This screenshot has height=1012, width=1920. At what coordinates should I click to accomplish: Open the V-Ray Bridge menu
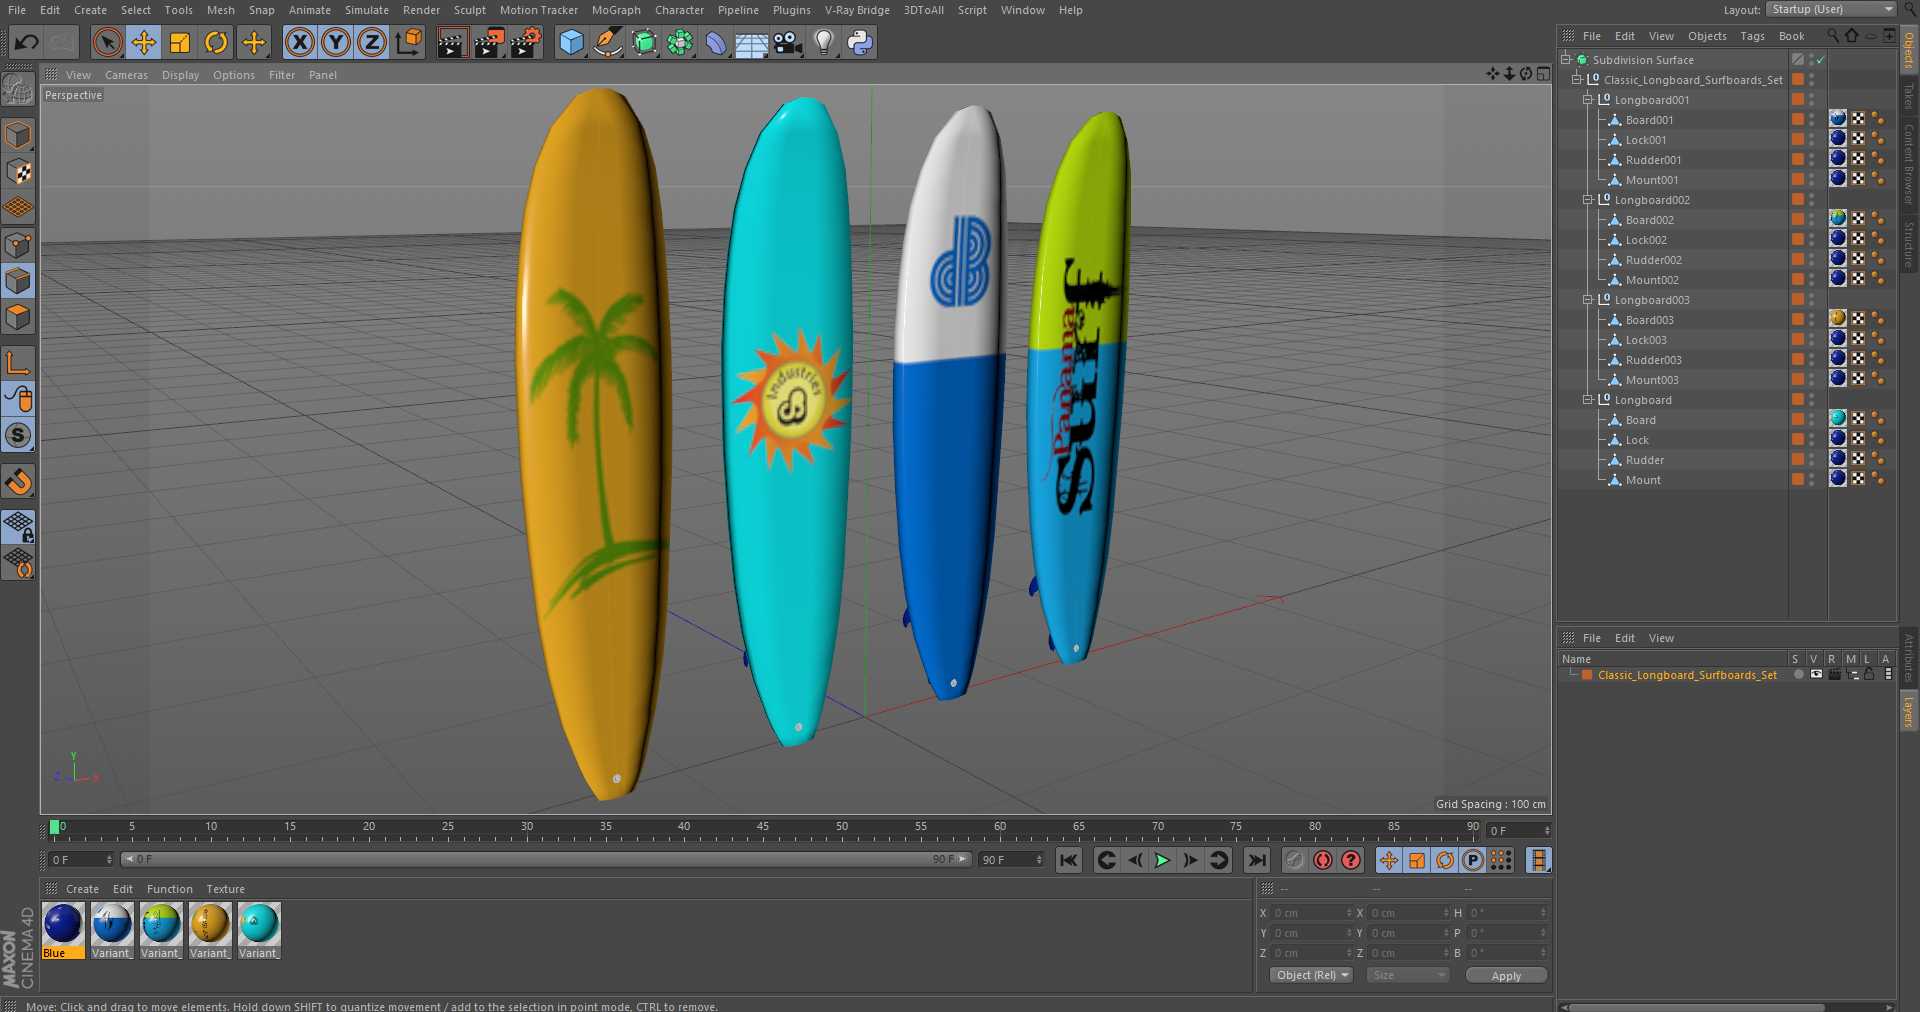[857, 10]
